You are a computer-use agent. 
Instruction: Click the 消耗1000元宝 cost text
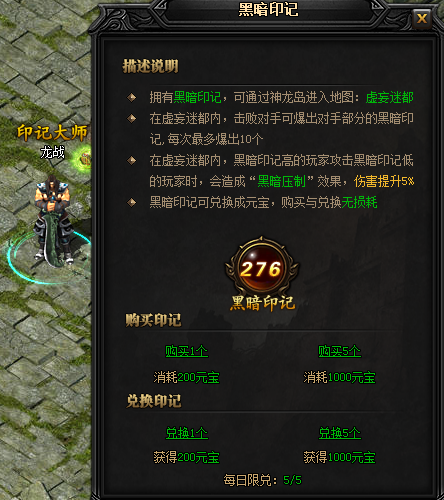click(339, 377)
